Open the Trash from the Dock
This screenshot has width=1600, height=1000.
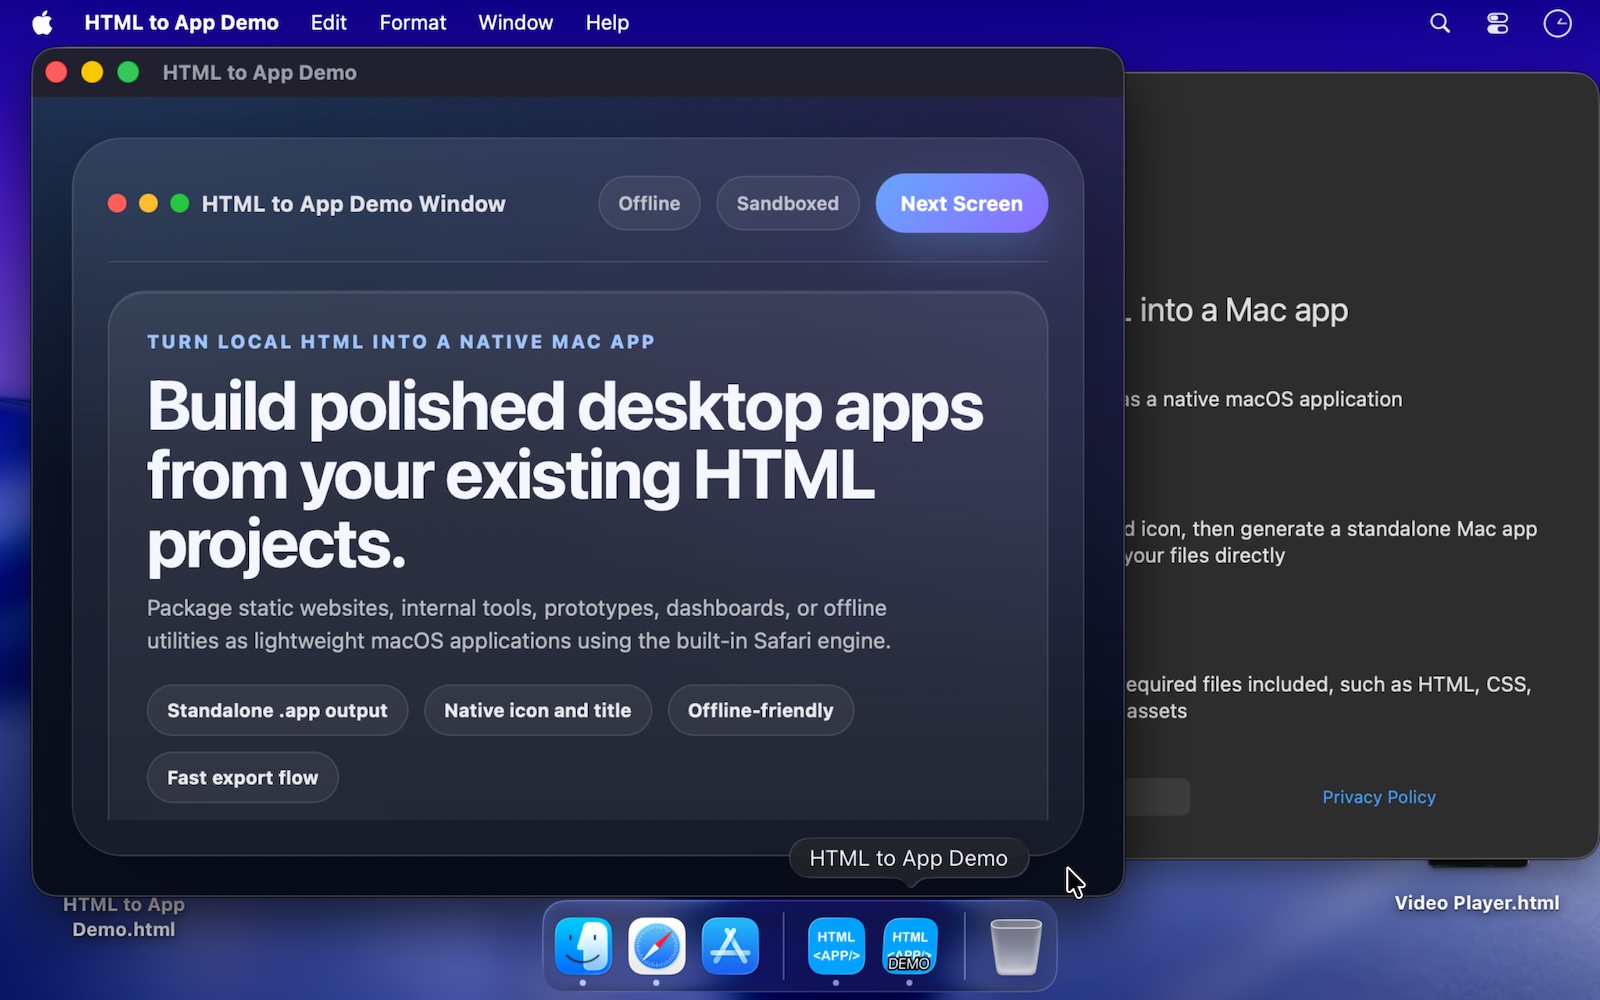1015,946
